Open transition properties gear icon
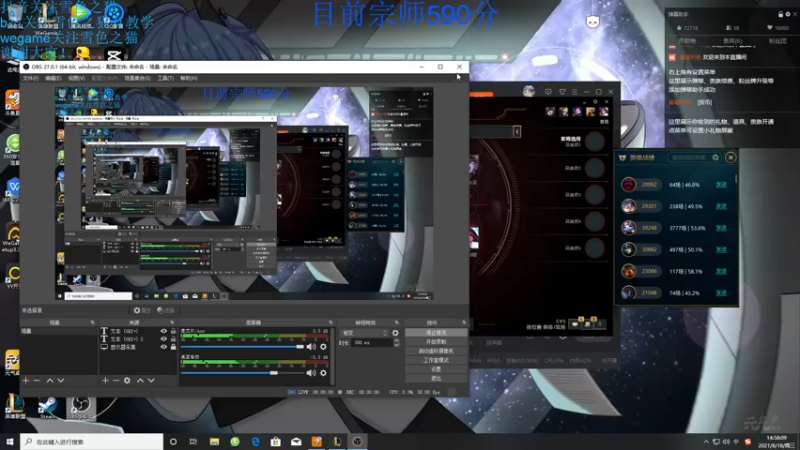800x450 pixels. tap(395, 333)
